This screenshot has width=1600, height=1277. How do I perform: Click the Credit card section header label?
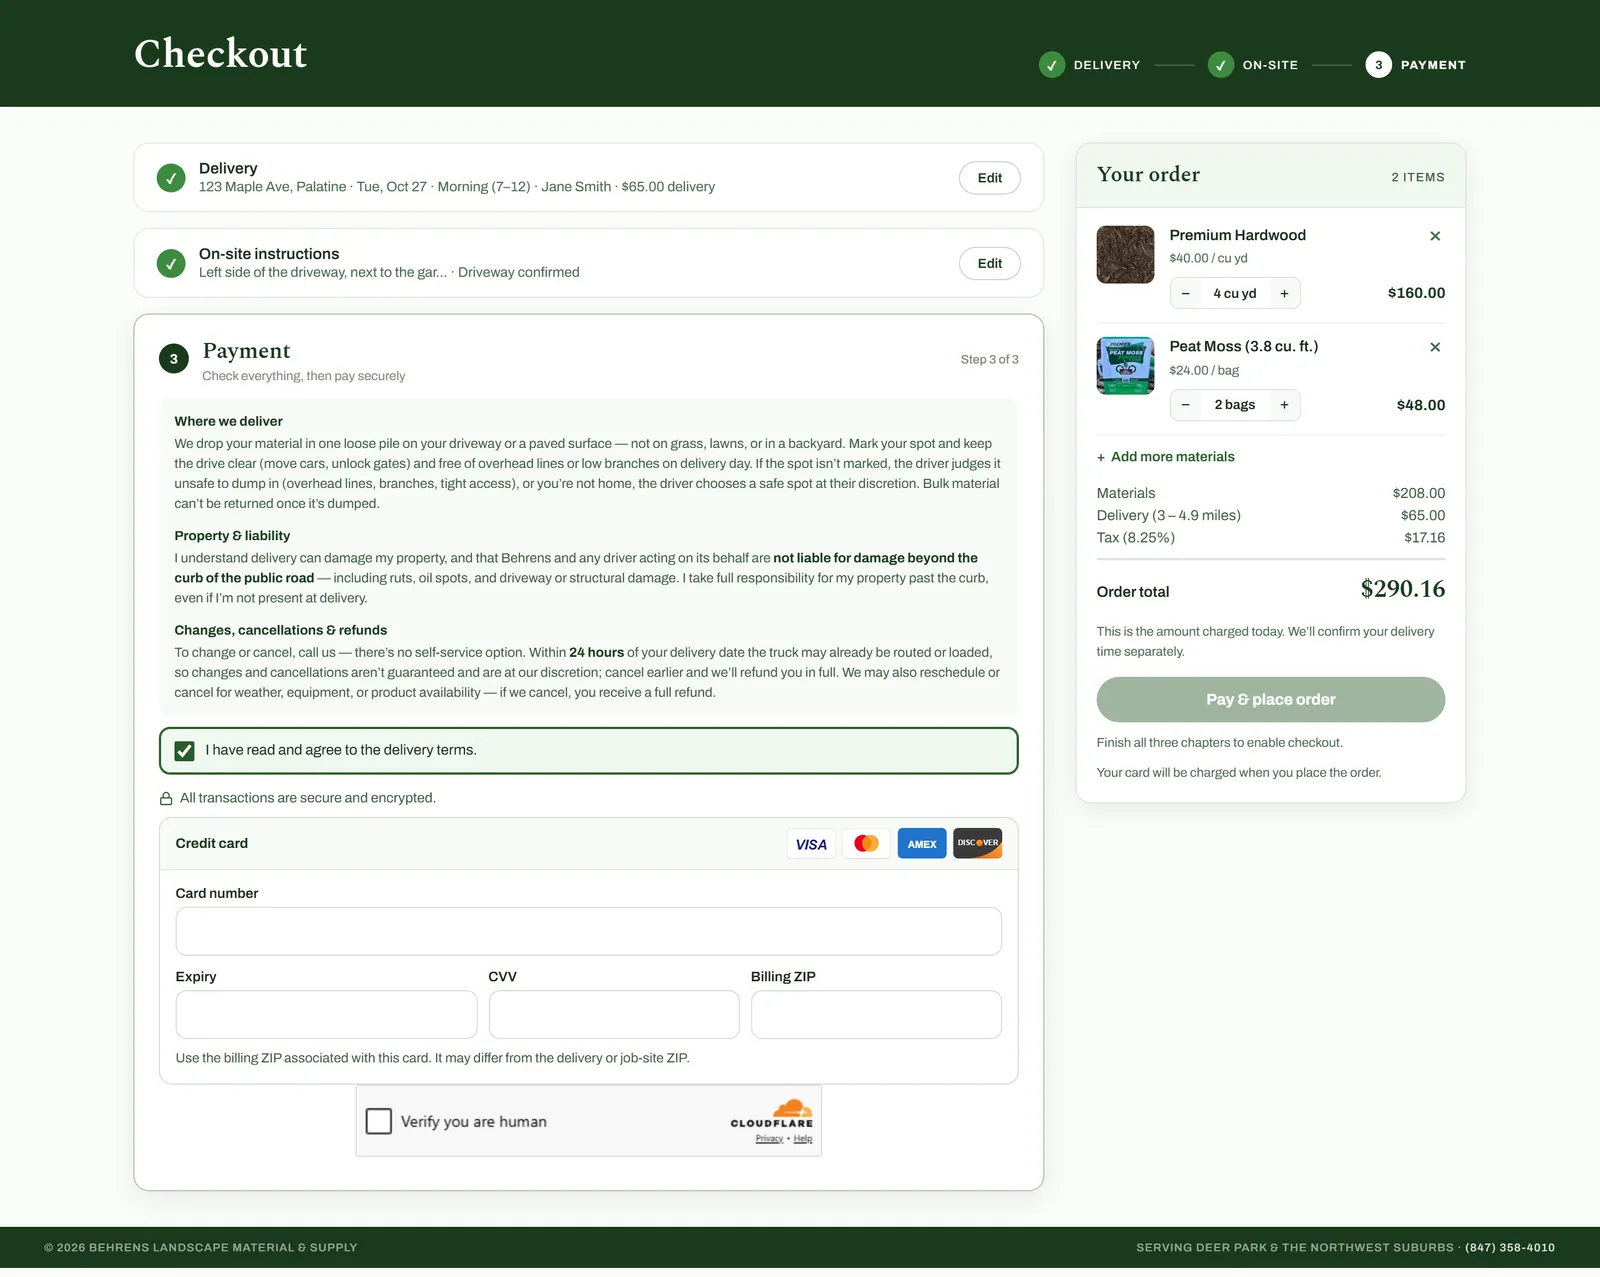point(212,844)
